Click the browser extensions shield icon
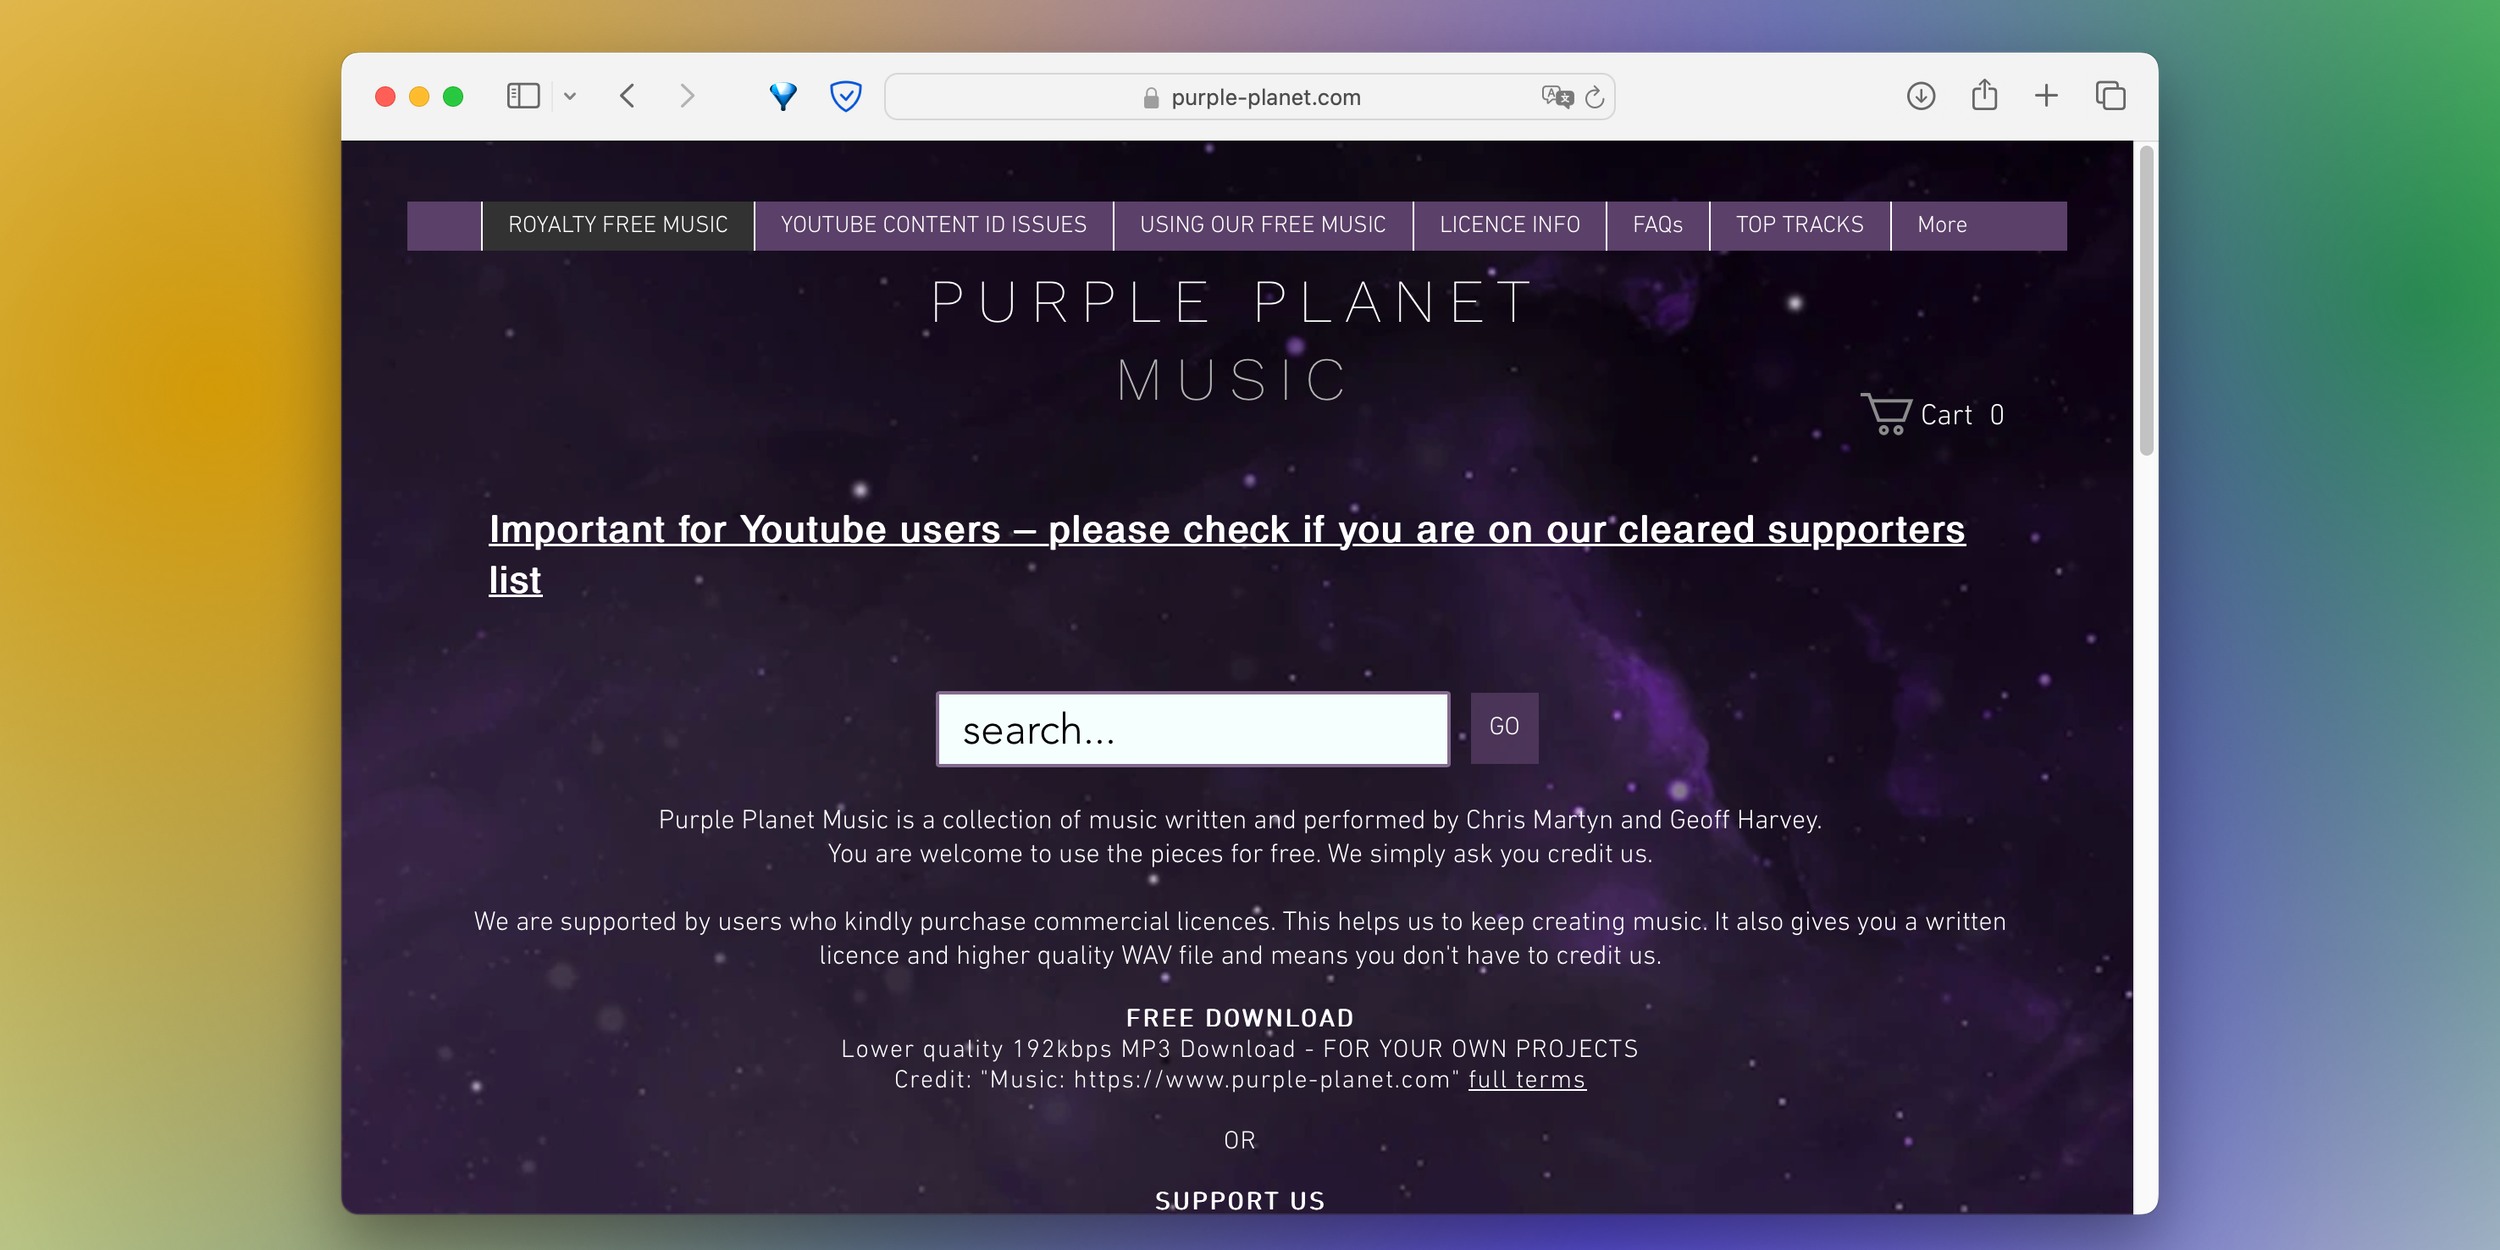Image resolution: width=2500 pixels, height=1250 pixels. coord(845,96)
